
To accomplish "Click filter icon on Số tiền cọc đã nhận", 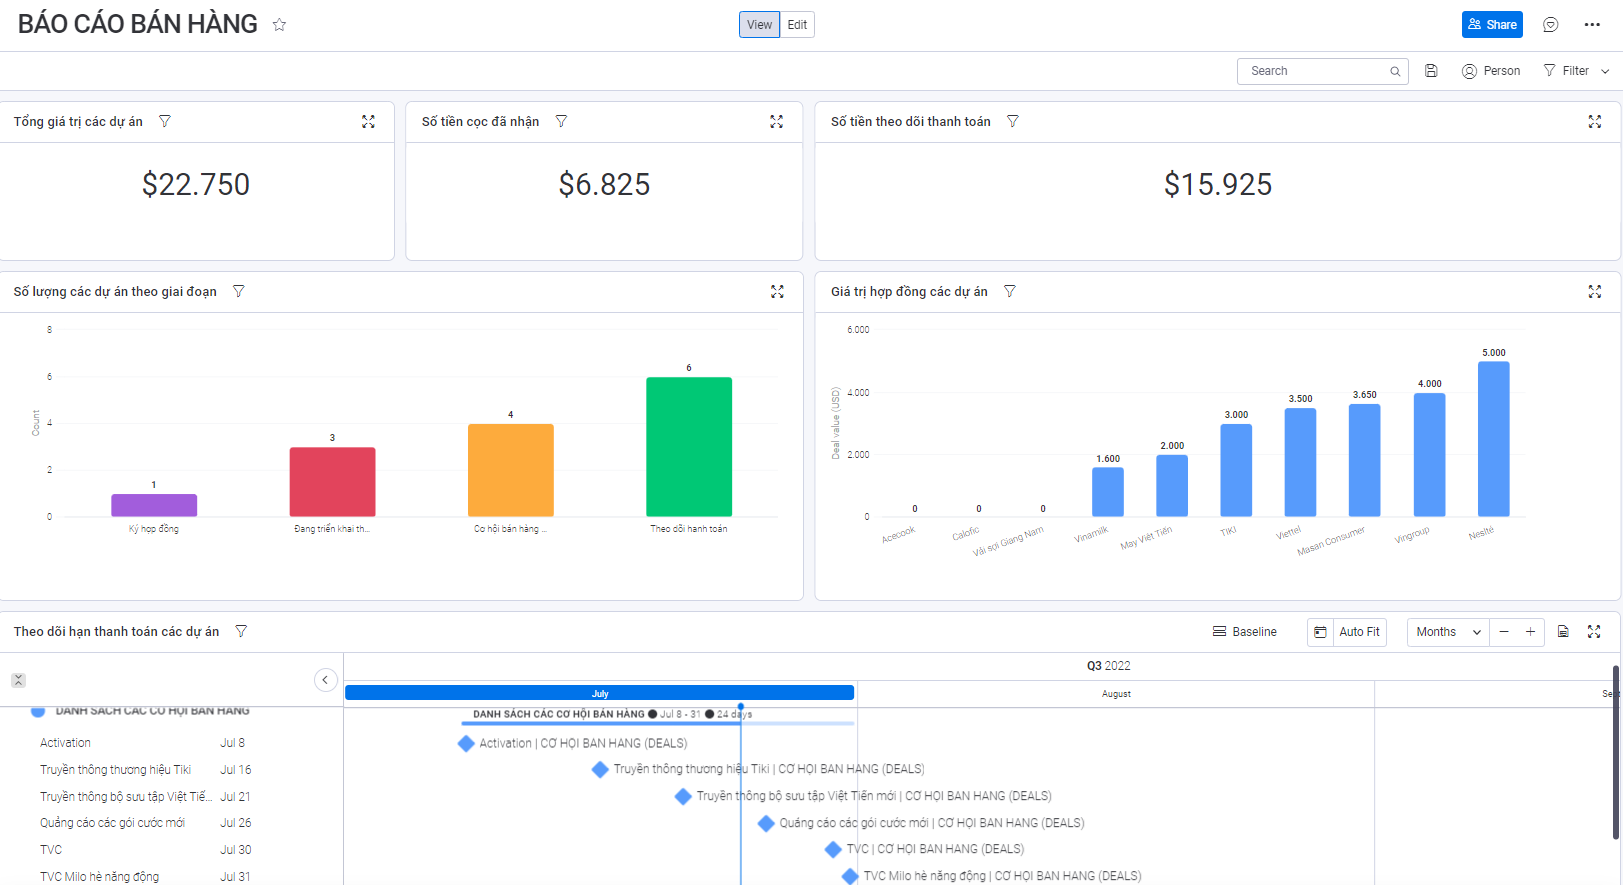I will [x=561, y=121].
